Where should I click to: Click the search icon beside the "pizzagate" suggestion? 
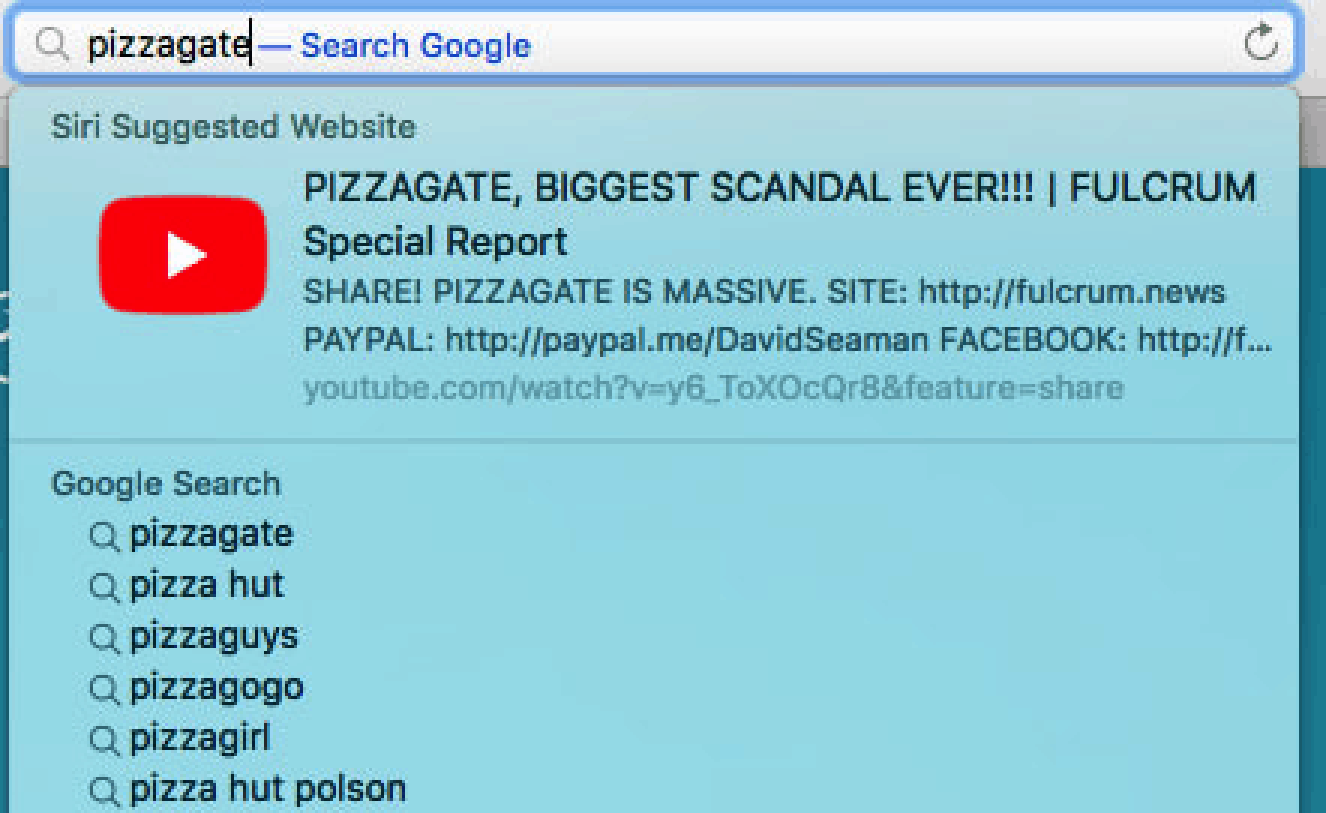pyautogui.click(x=104, y=536)
